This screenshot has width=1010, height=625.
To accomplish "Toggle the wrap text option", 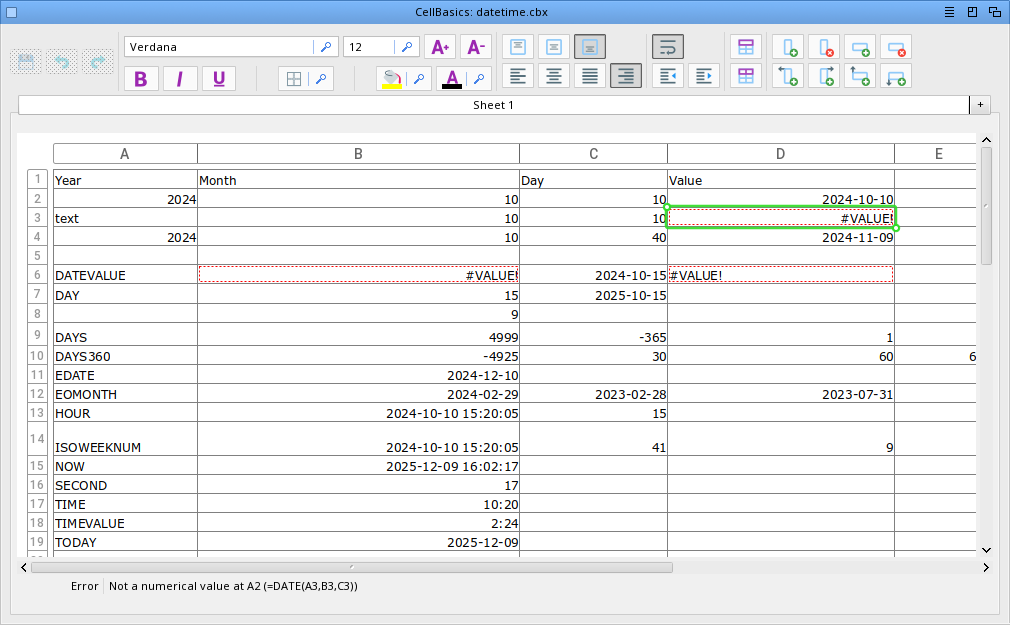I will [668, 47].
